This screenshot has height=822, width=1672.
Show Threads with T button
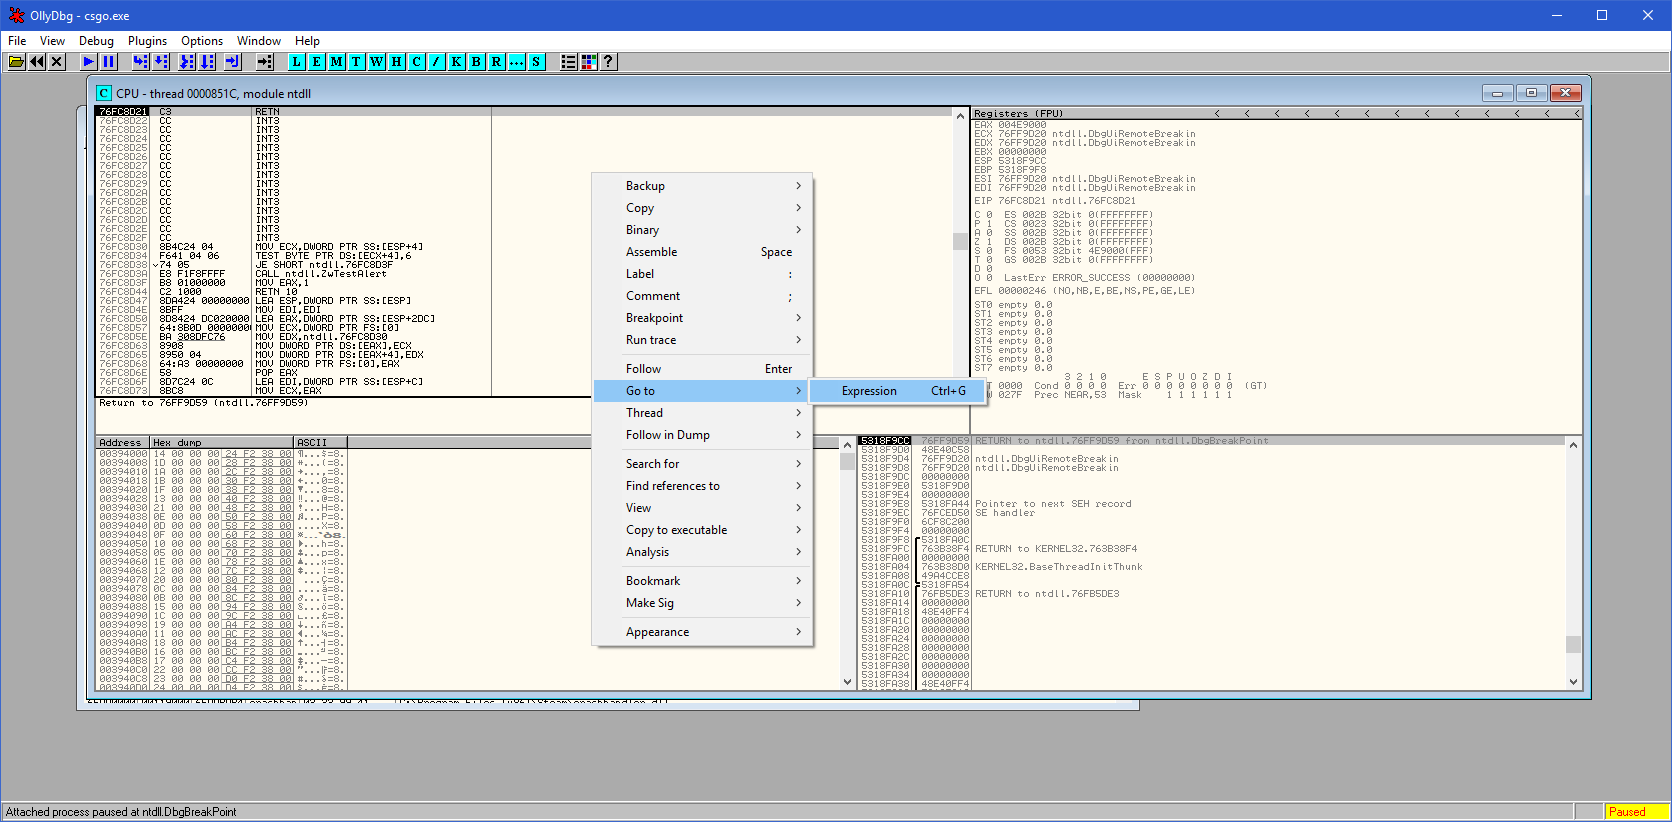[x=357, y=62]
